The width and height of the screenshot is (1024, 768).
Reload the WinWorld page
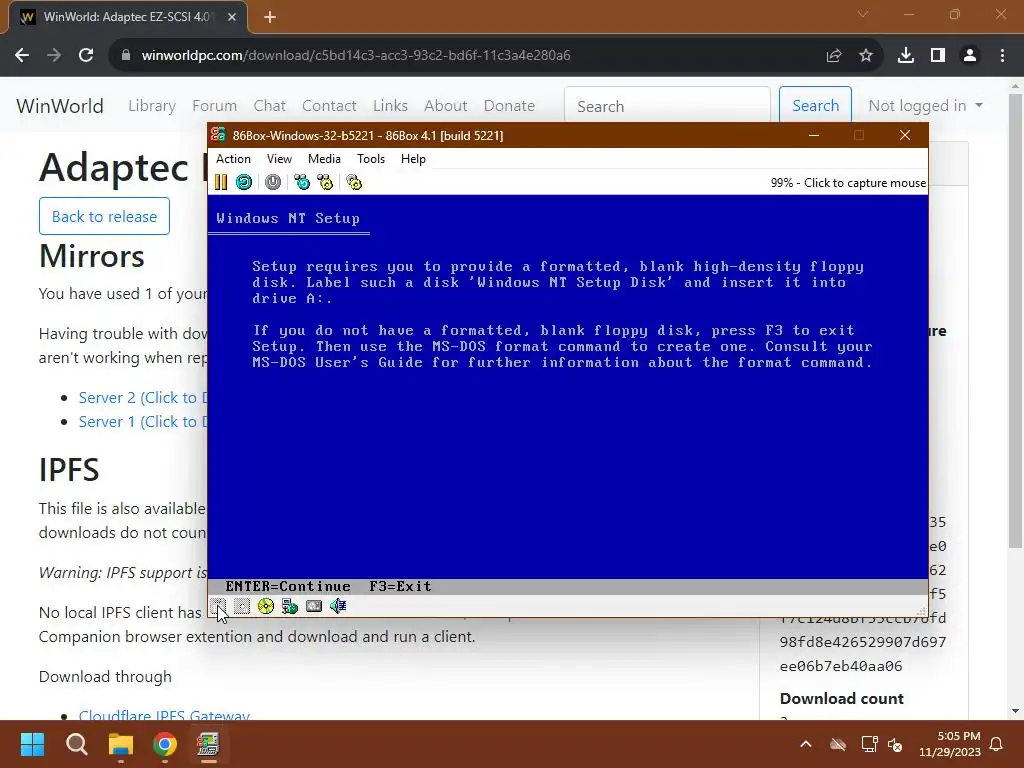[86, 56]
